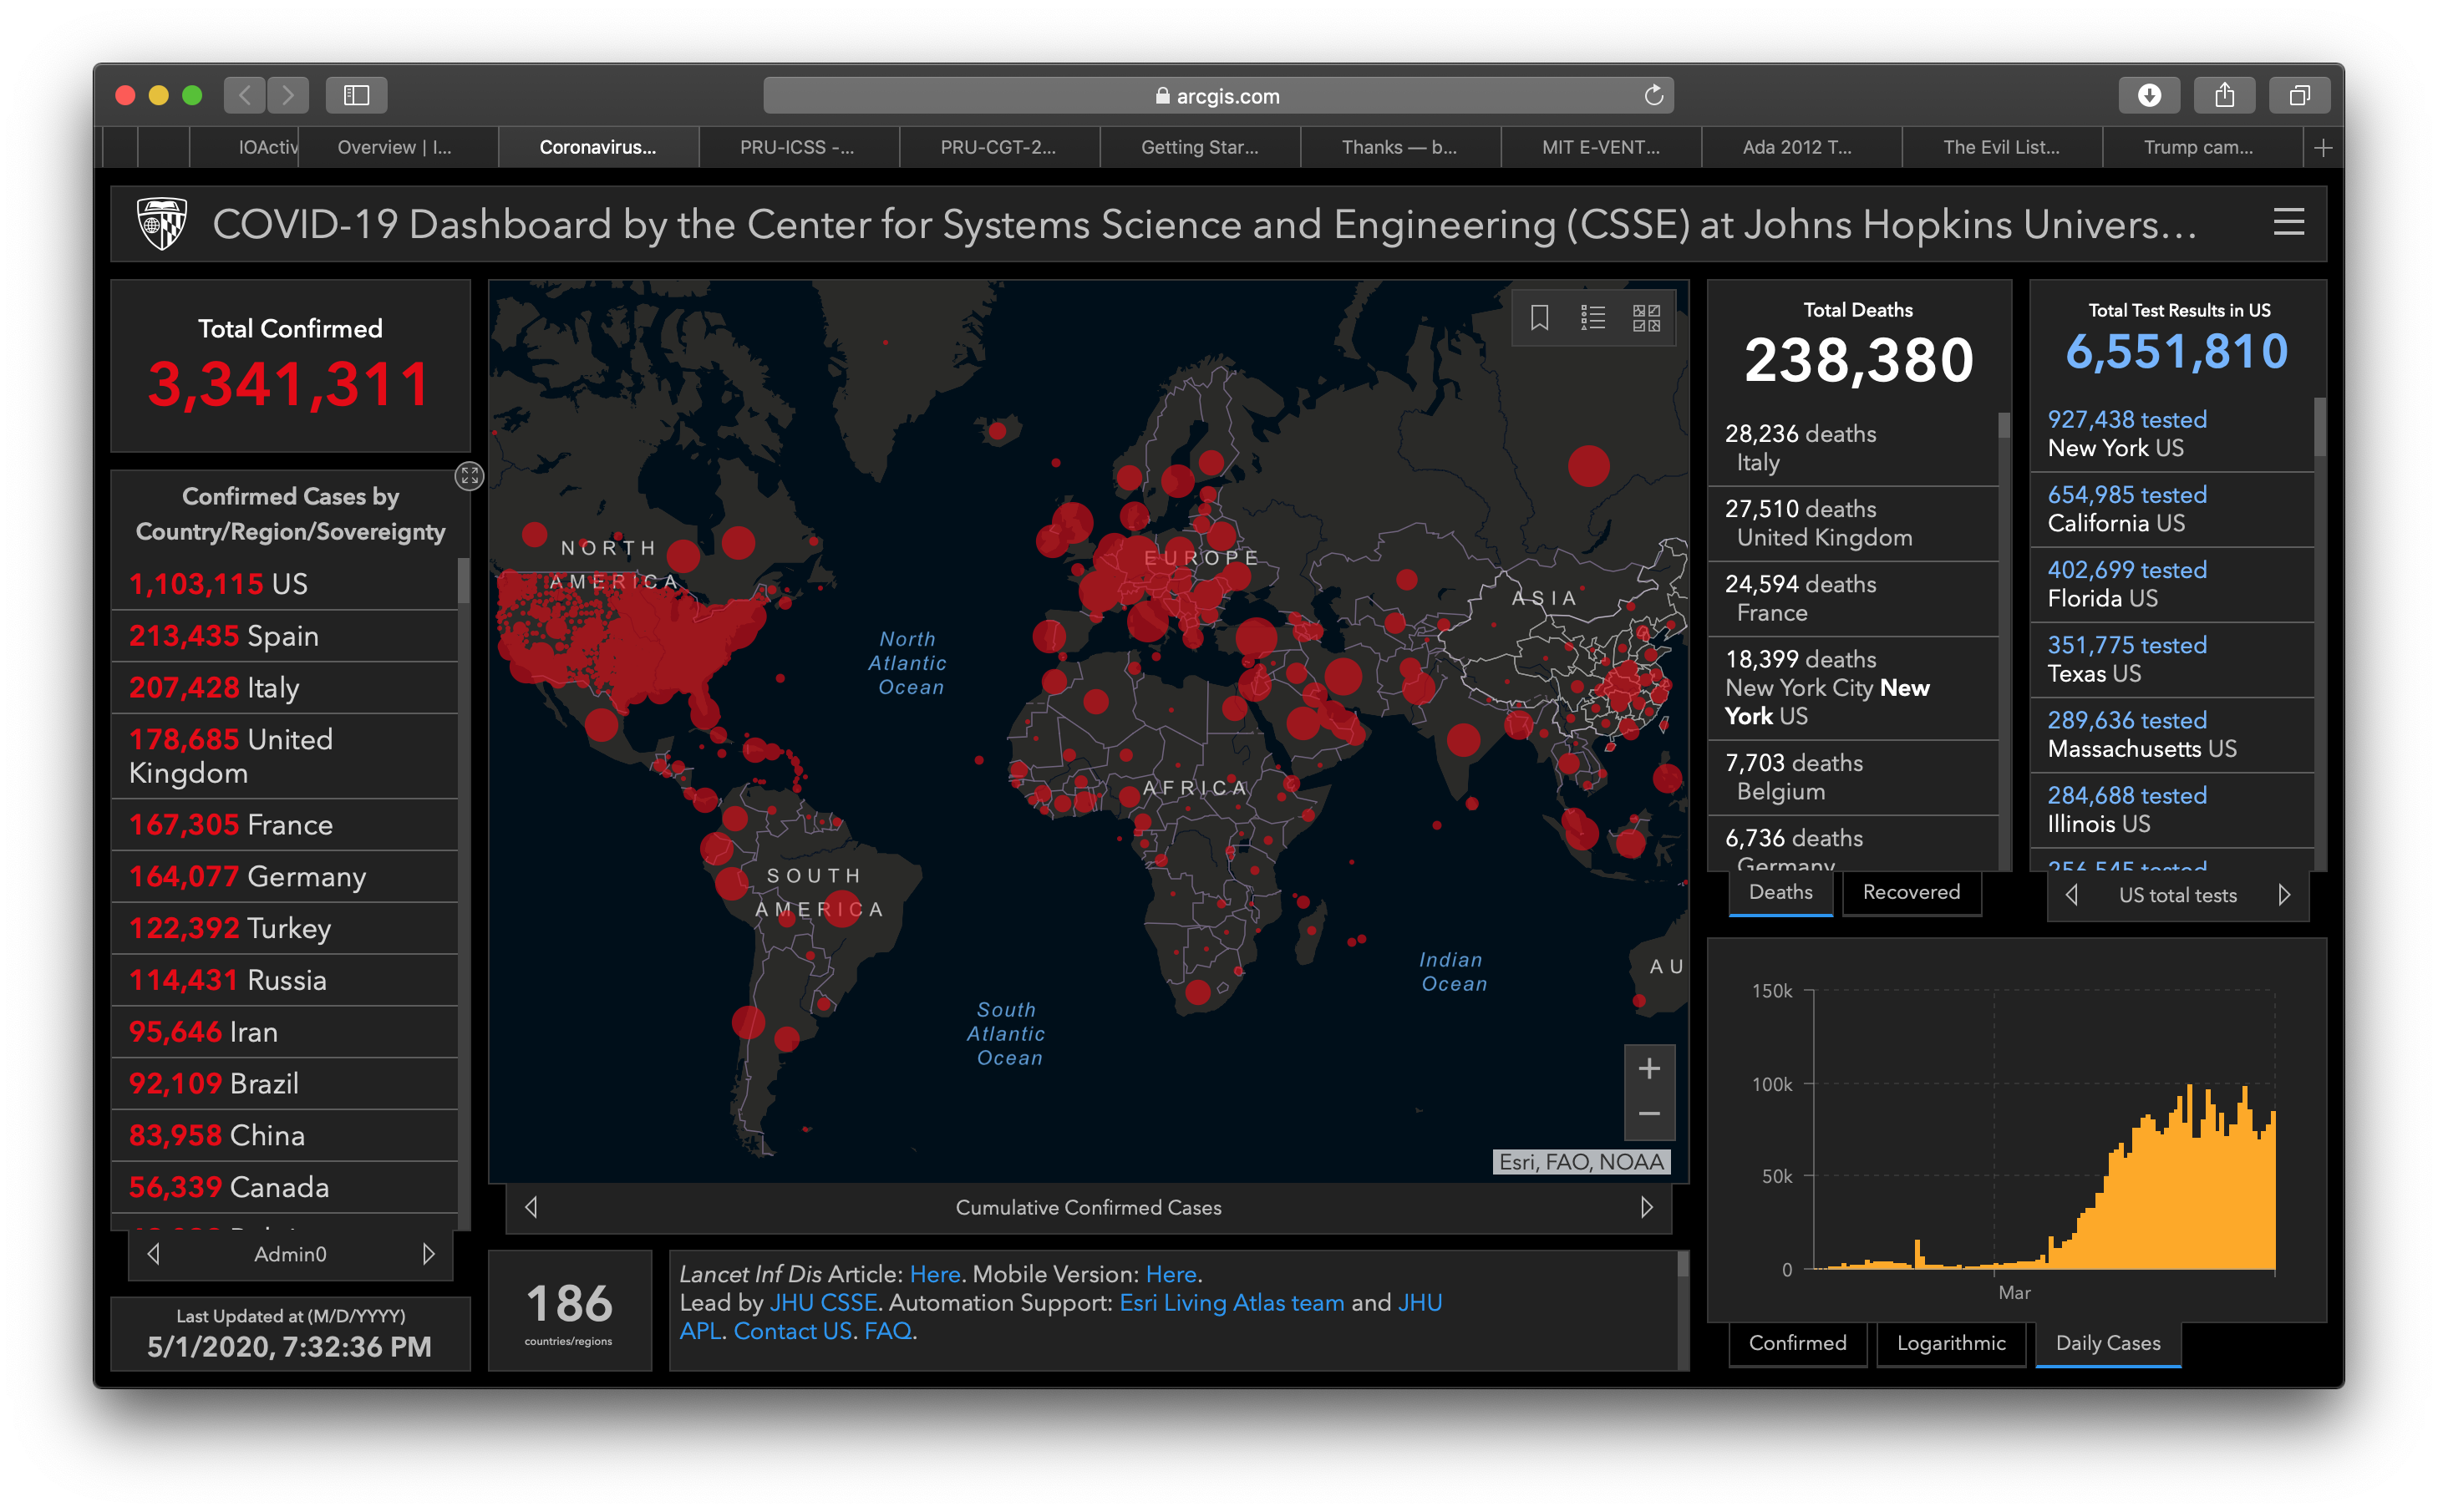2438x1512 pixels.
Task: Open a new browser tab
Action: (2323, 148)
